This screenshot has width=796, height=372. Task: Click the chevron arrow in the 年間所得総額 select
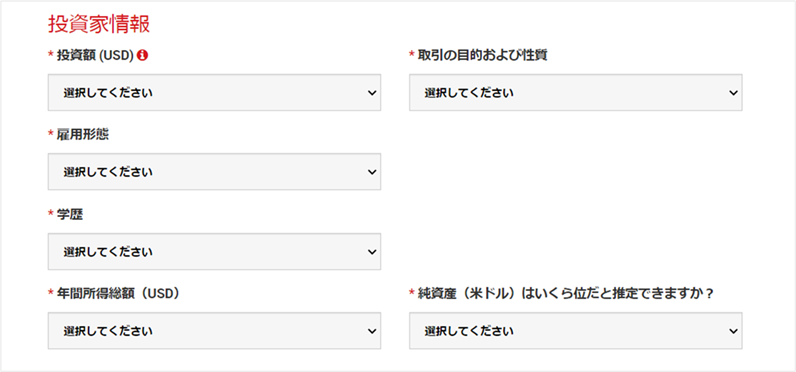pos(372,331)
